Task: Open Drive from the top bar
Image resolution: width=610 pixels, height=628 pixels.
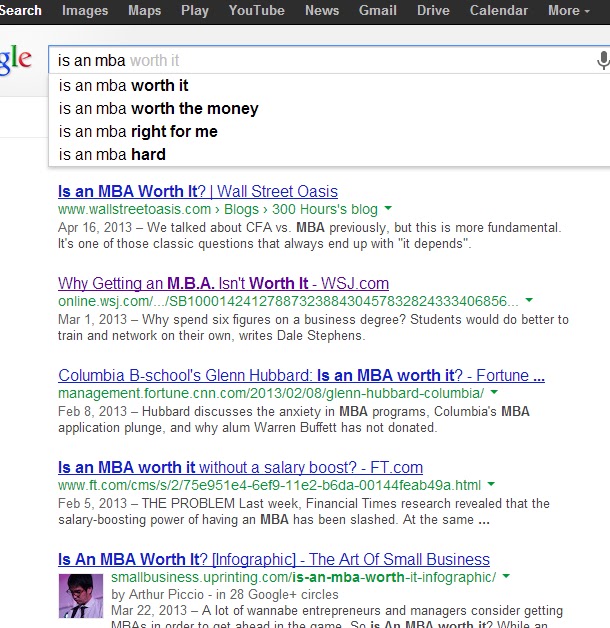Action: tap(433, 10)
